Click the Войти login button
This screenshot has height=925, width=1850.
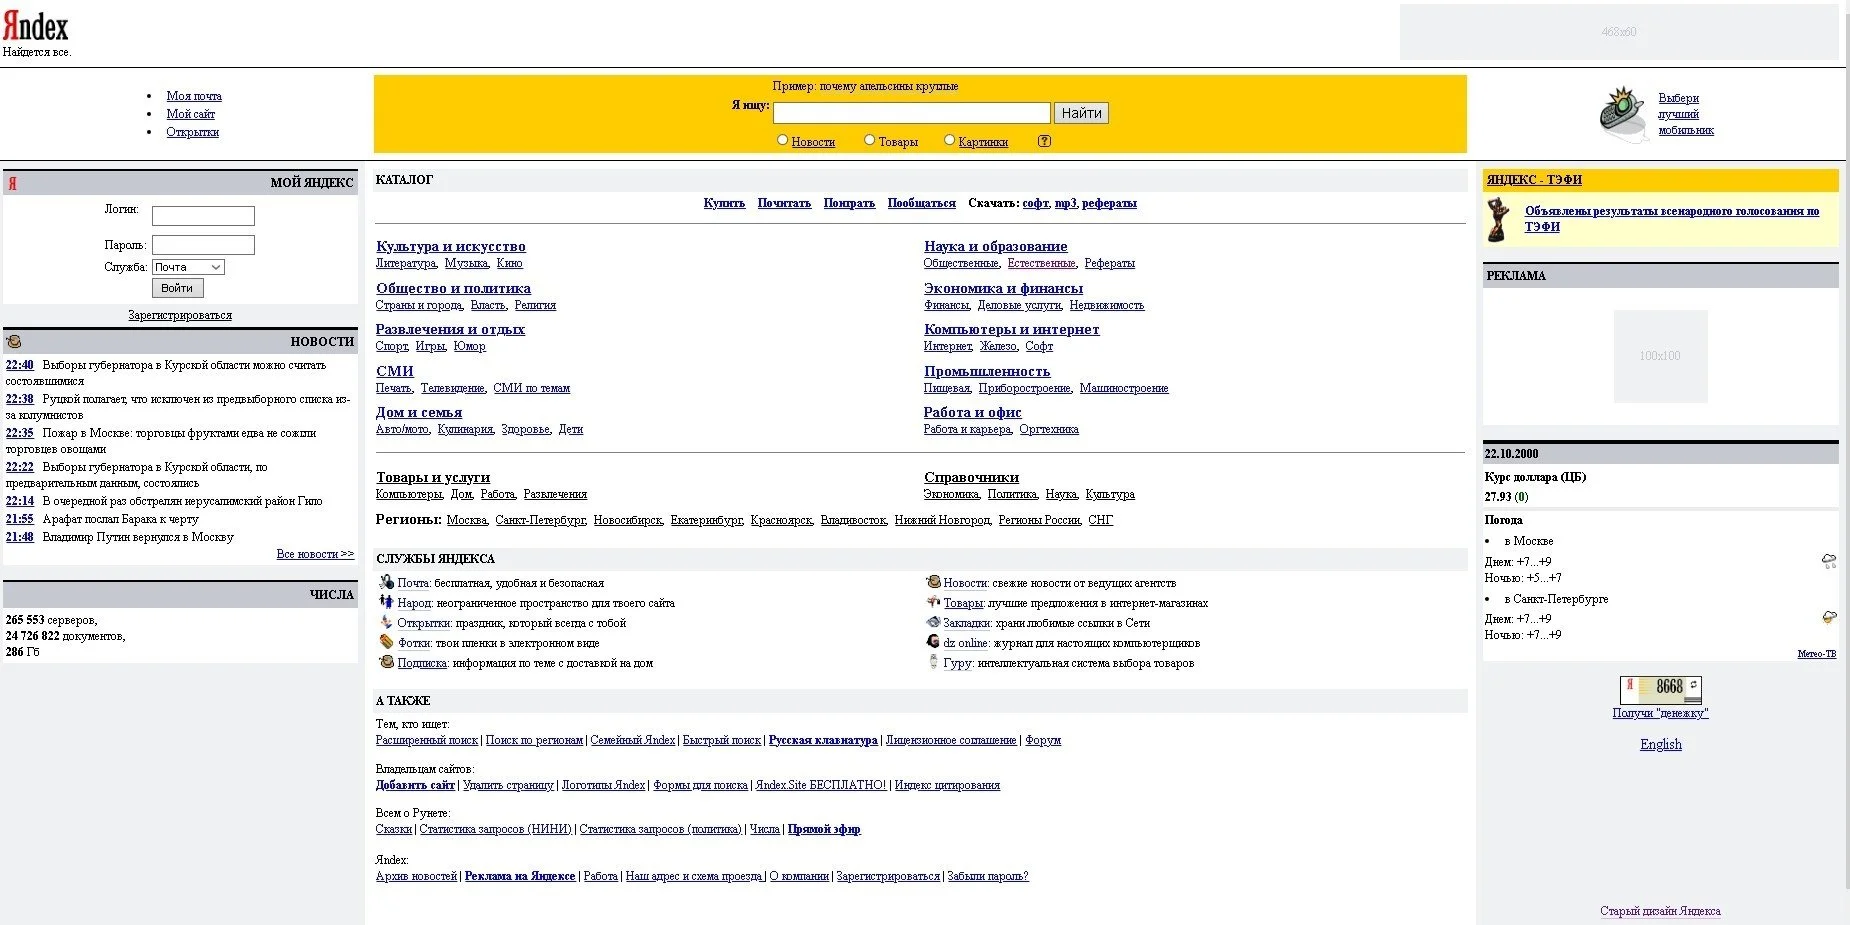coord(177,288)
